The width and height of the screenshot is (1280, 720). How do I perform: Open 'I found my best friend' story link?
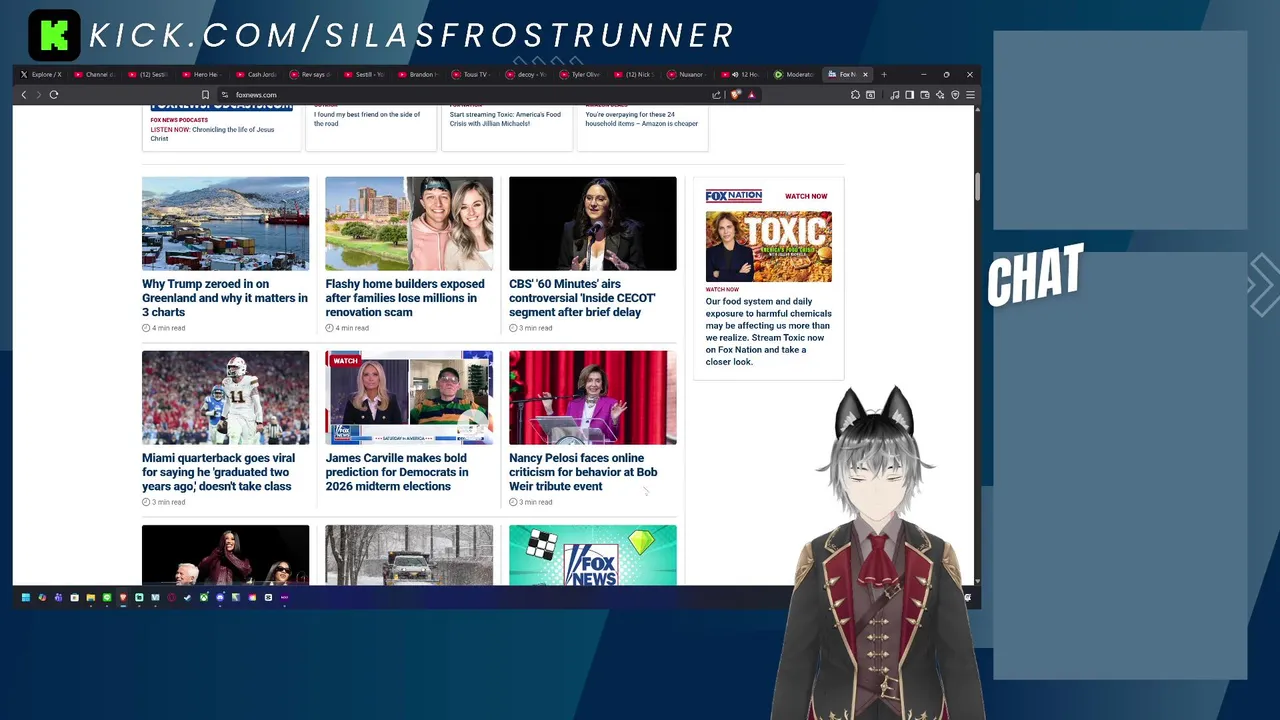367,119
